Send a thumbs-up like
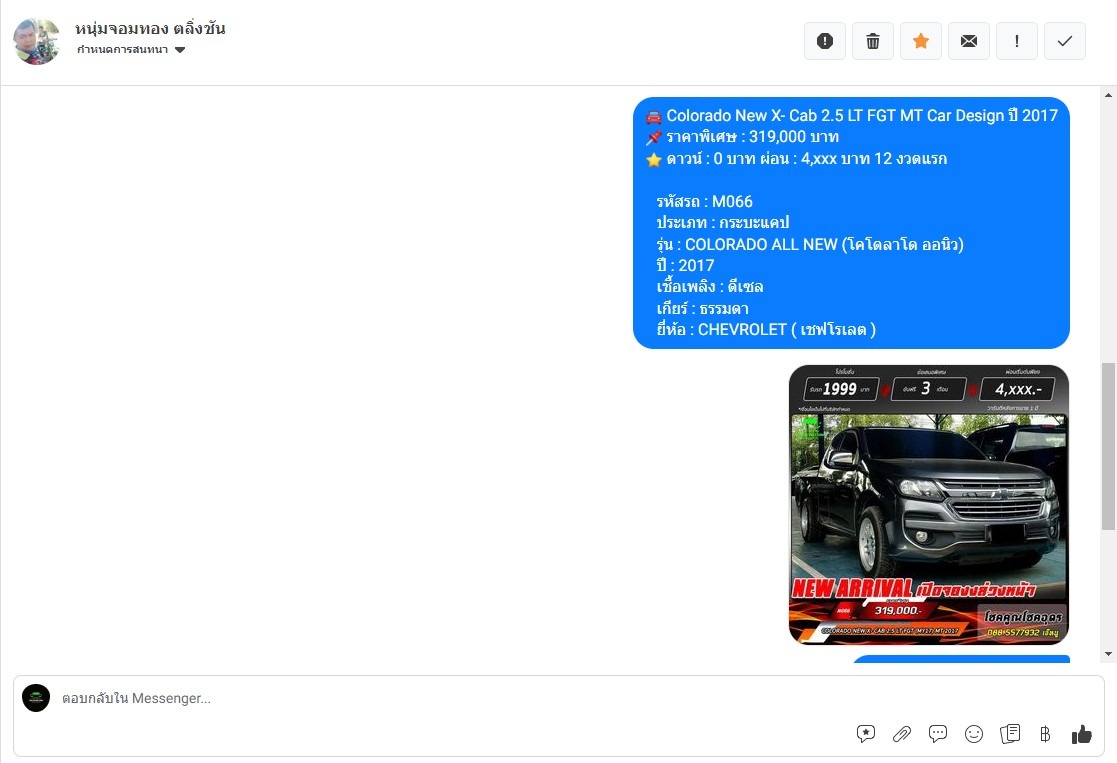This screenshot has height=763, width=1117. tap(1081, 735)
